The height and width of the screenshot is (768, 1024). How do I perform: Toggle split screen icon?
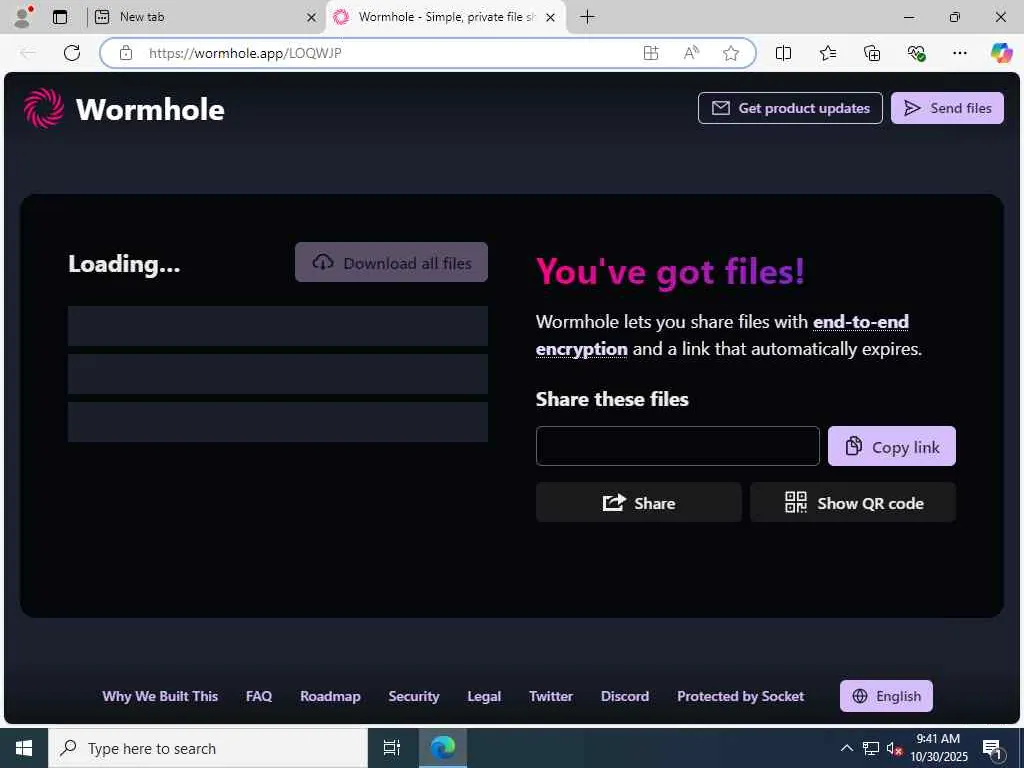click(x=783, y=53)
